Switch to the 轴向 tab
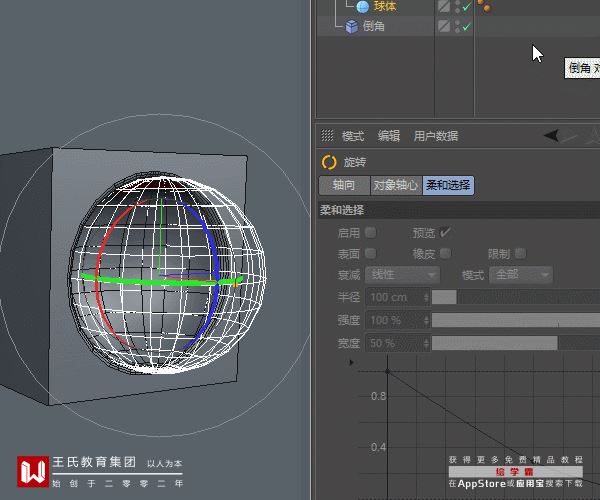This screenshot has width=600, height=500. coord(344,186)
